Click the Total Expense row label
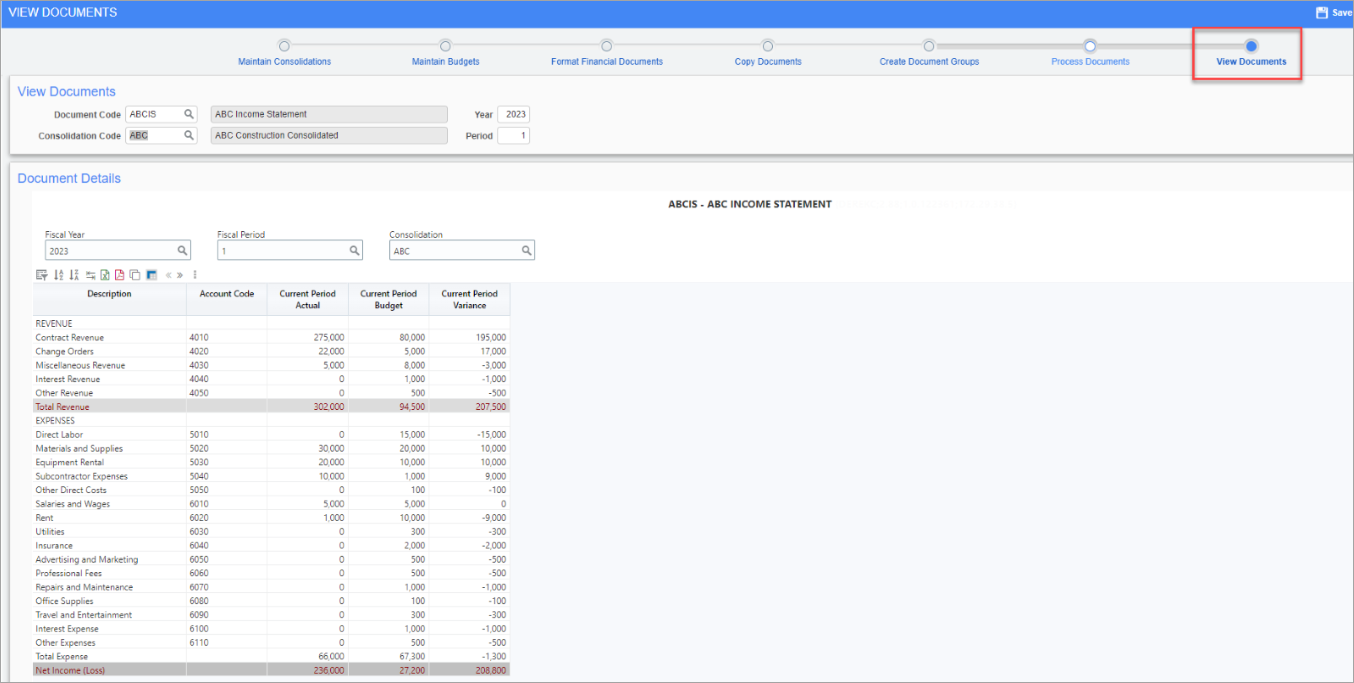Image resolution: width=1354 pixels, height=683 pixels. click(61, 657)
